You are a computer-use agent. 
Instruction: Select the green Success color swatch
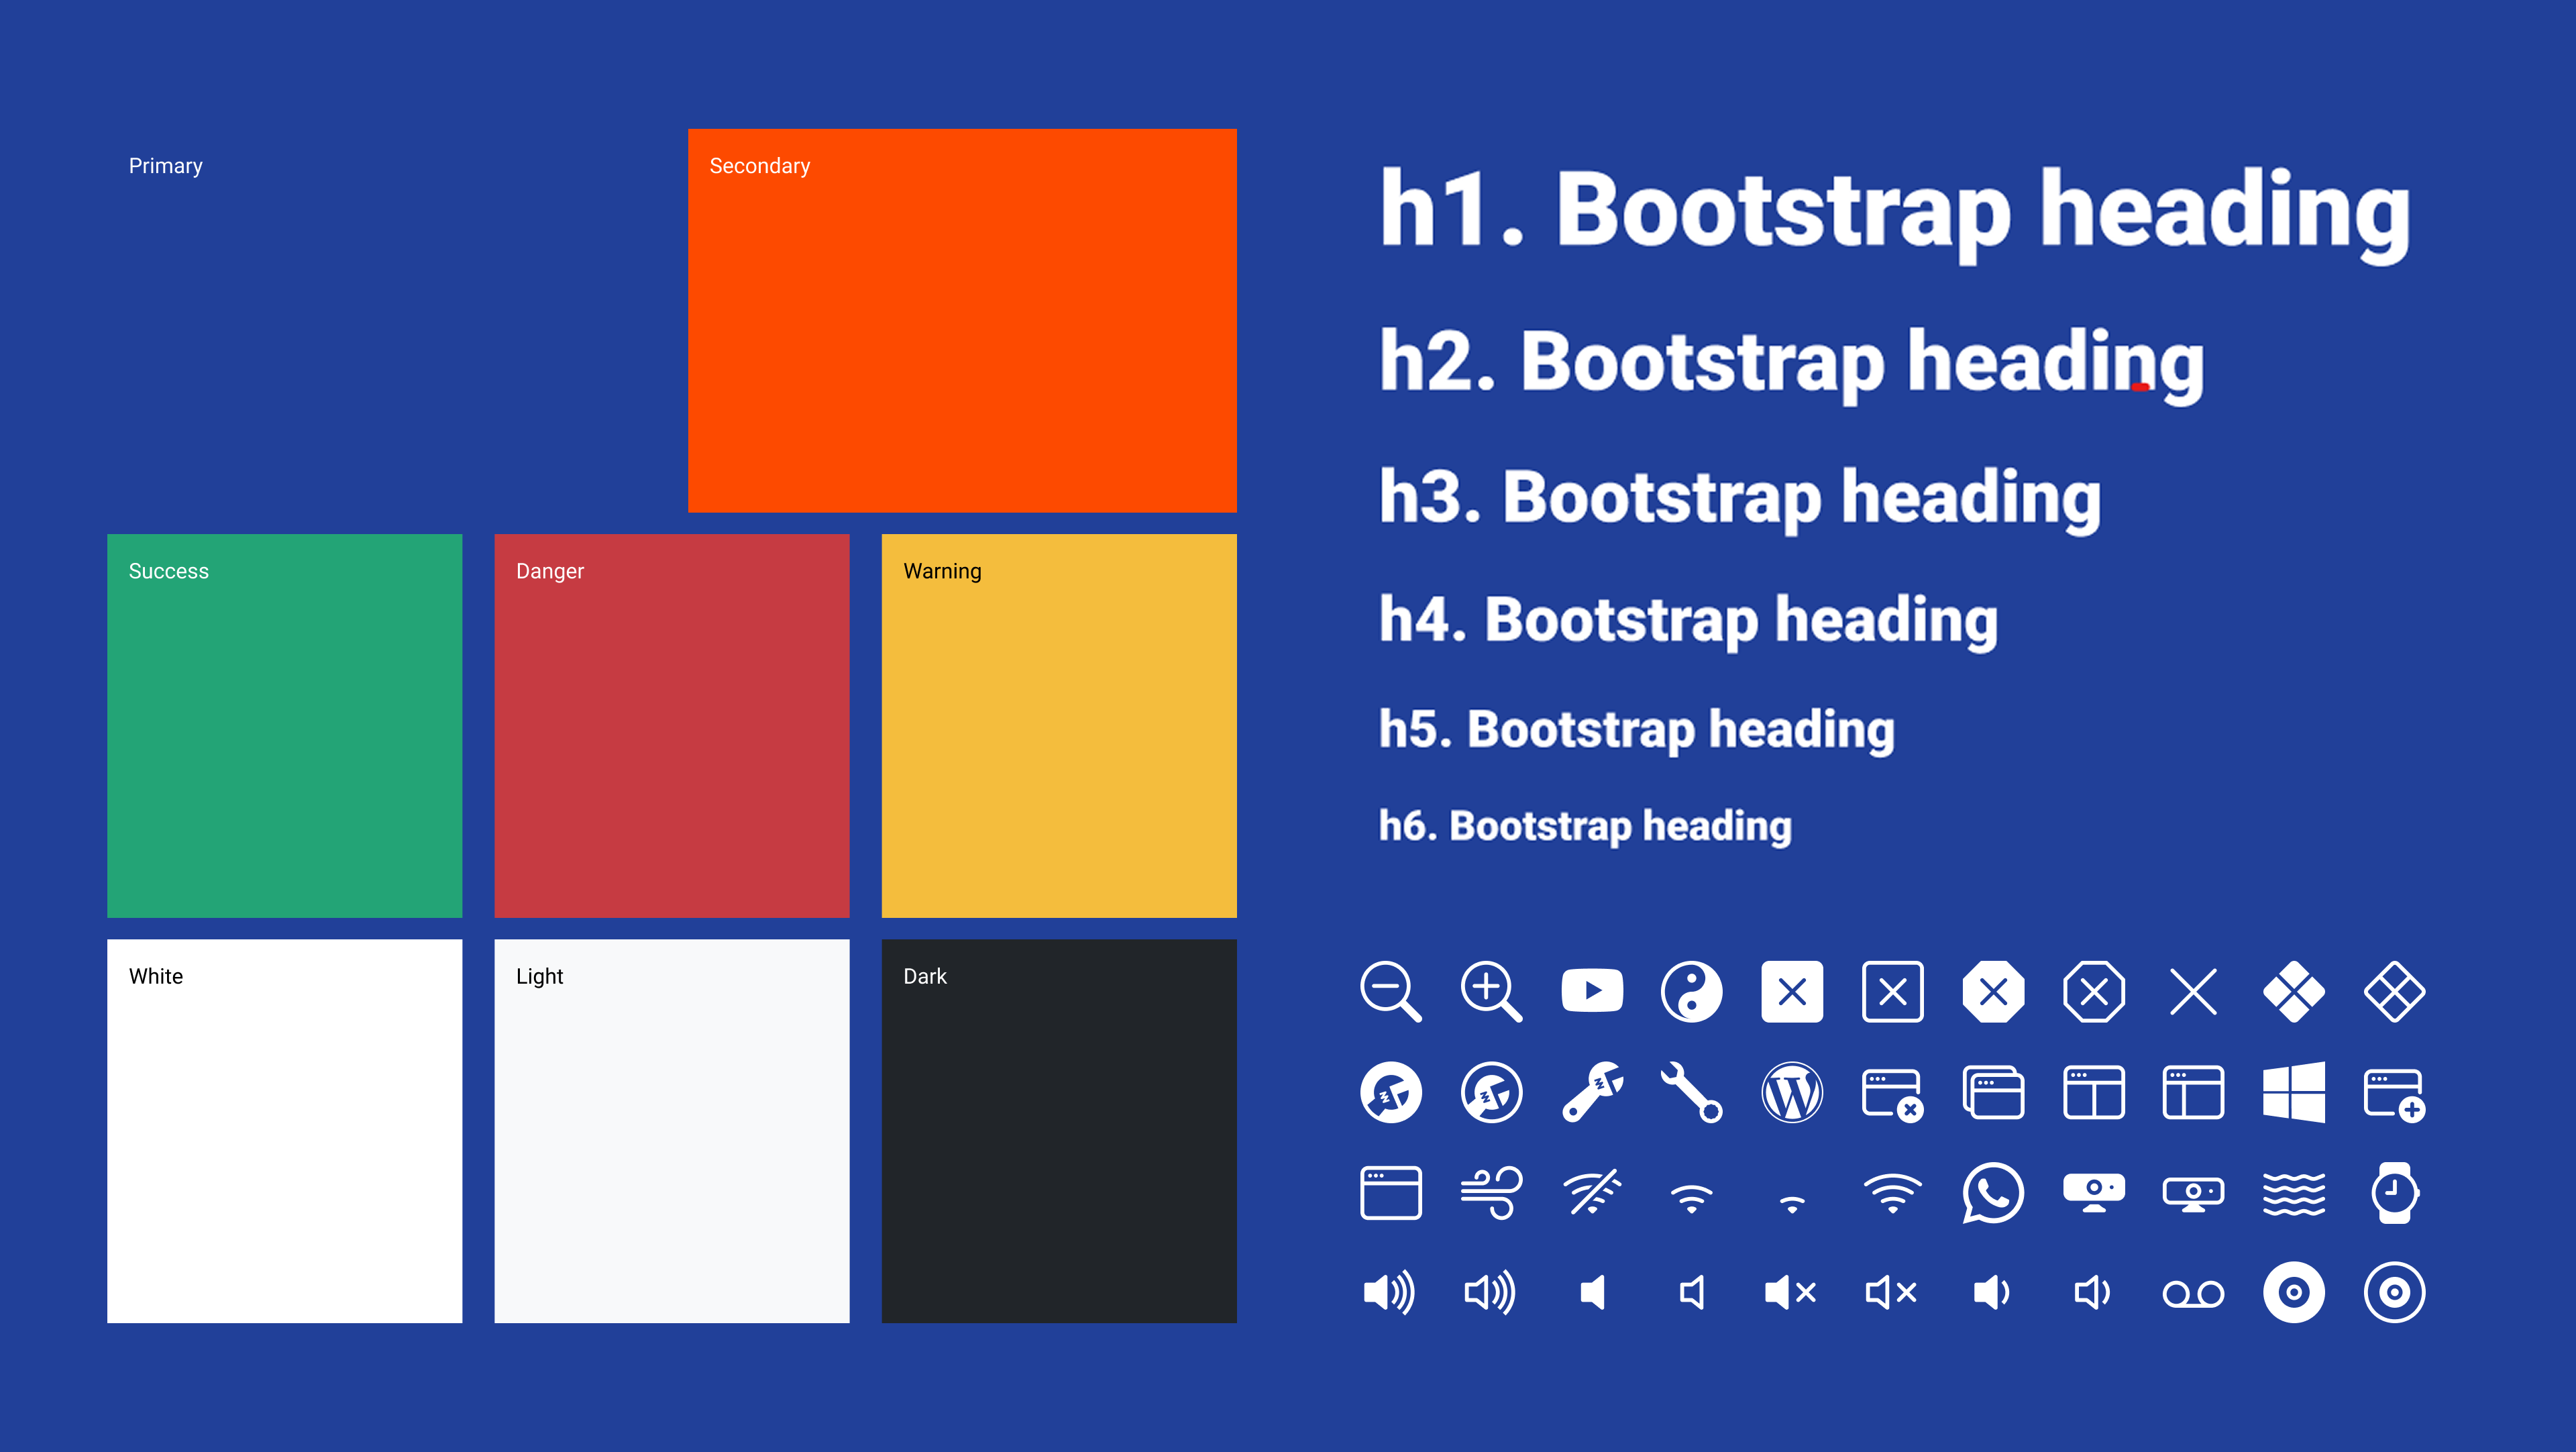(x=285, y=726)
